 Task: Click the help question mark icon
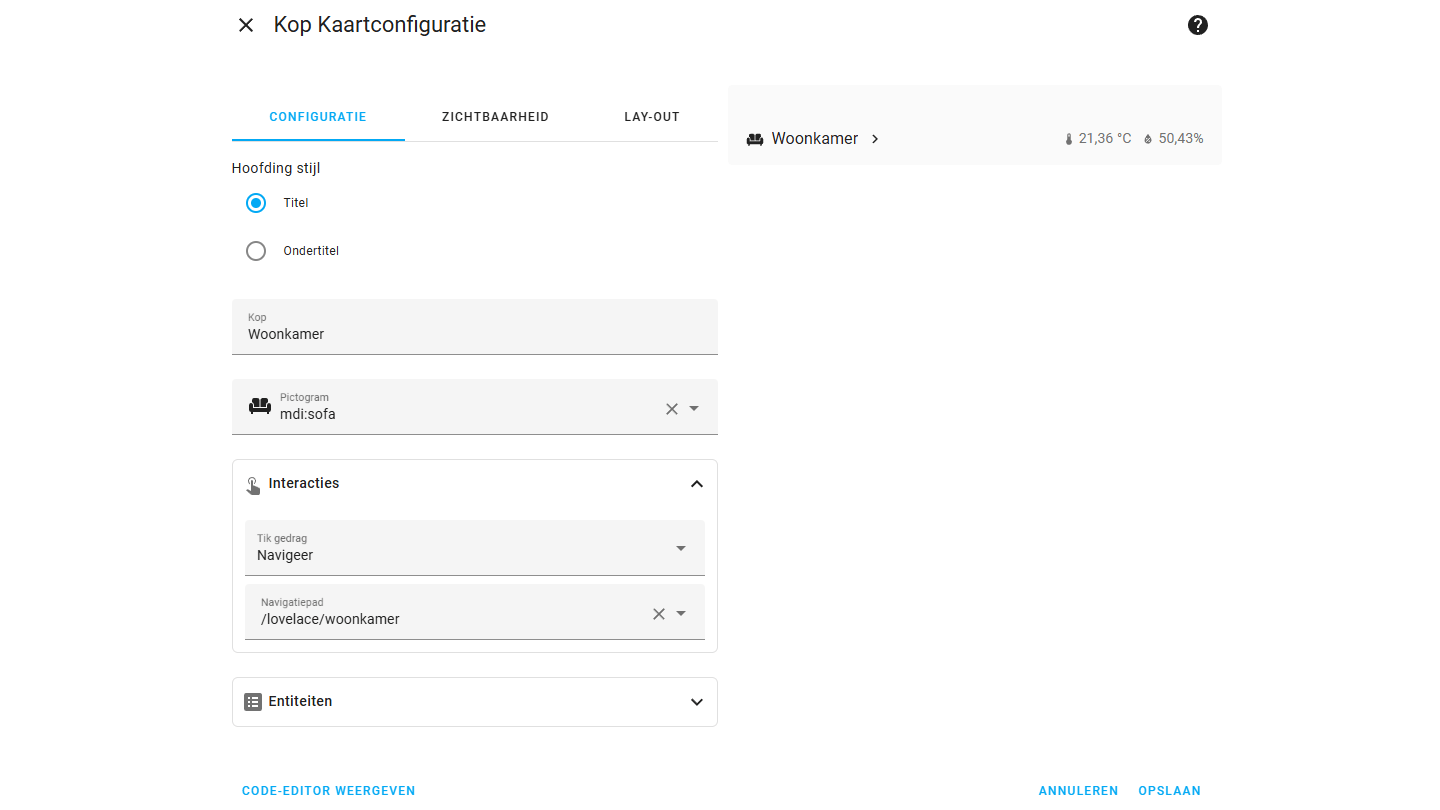coord(1197,26)
